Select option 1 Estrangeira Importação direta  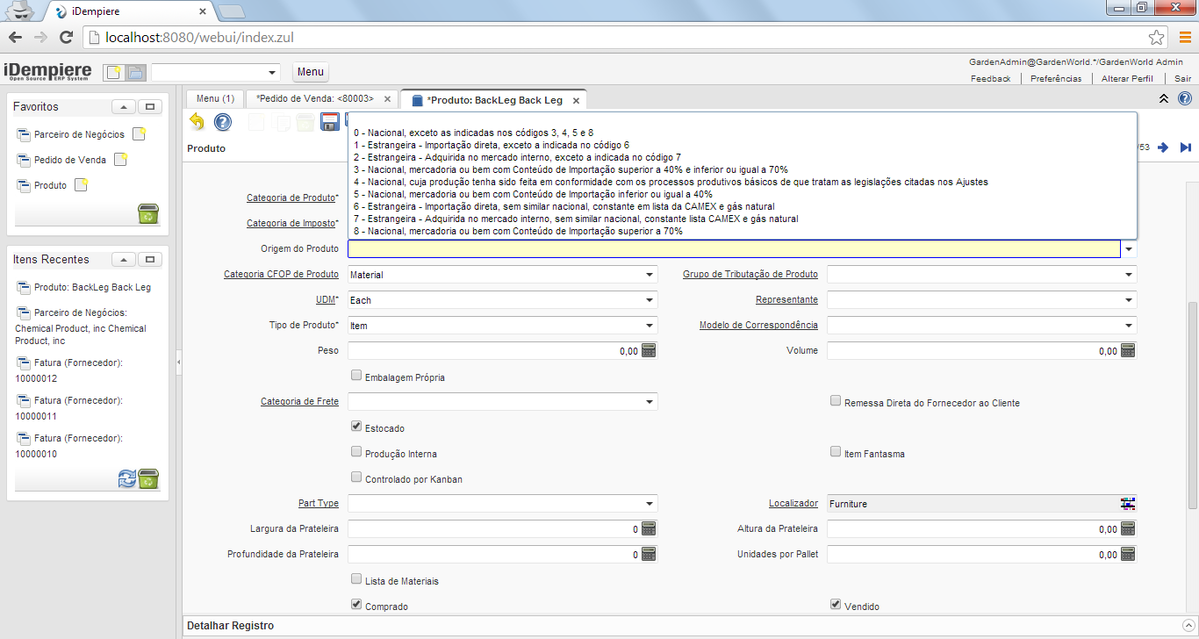pos(491,144)
